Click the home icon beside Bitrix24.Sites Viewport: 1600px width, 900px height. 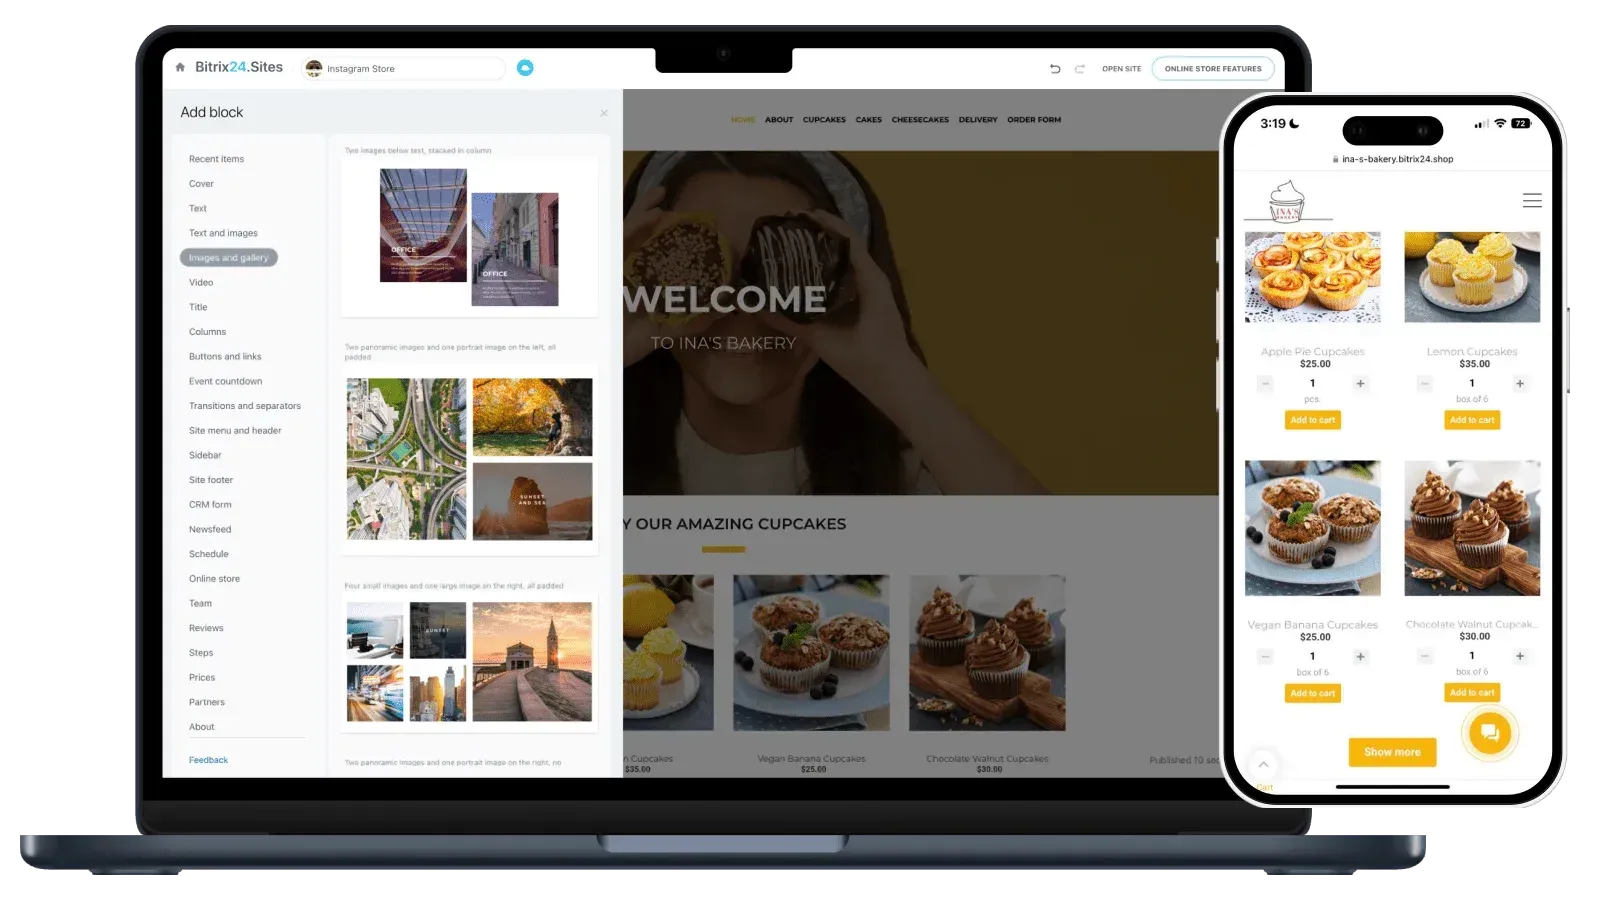(x=180, y=68)
